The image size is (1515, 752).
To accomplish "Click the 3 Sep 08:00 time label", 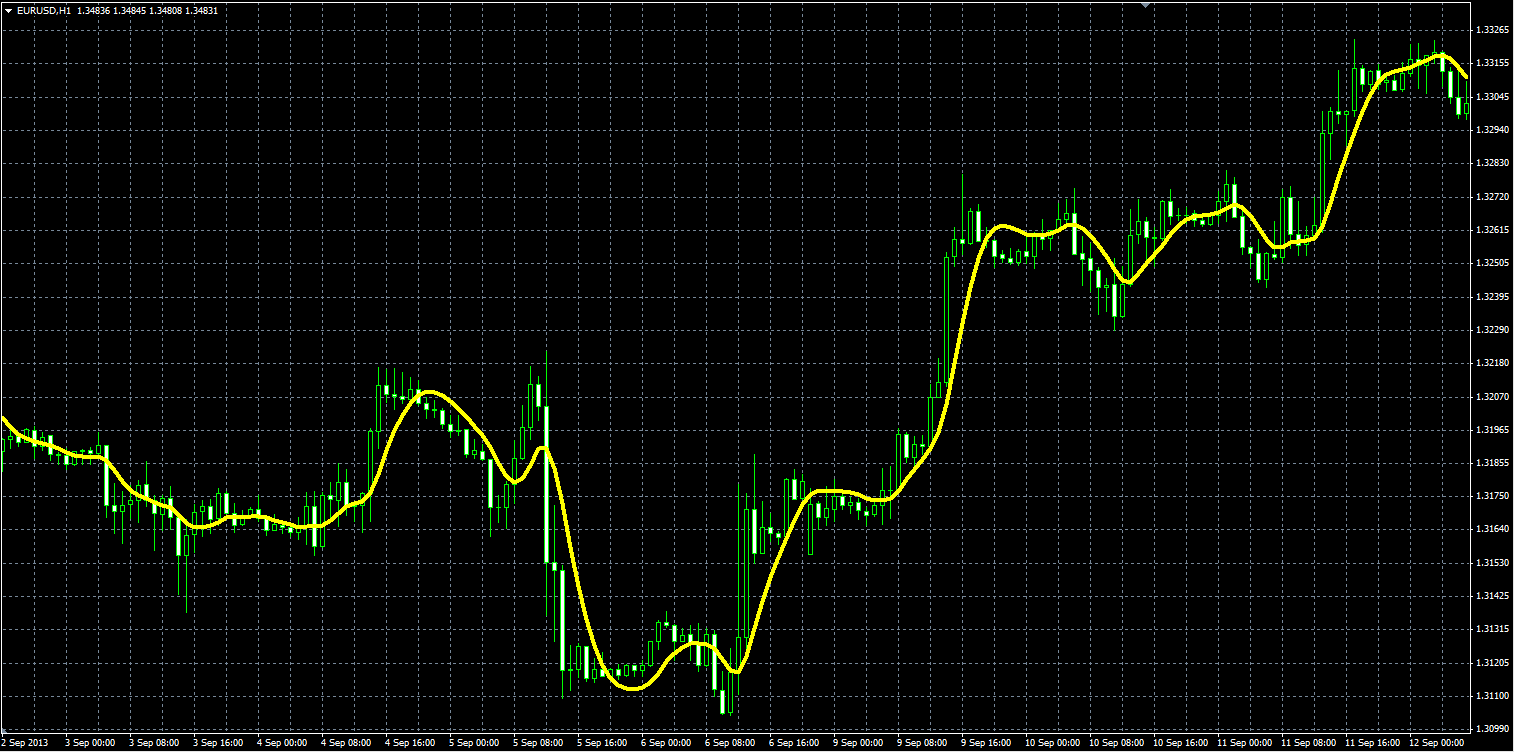I will (x=153, y=743).
